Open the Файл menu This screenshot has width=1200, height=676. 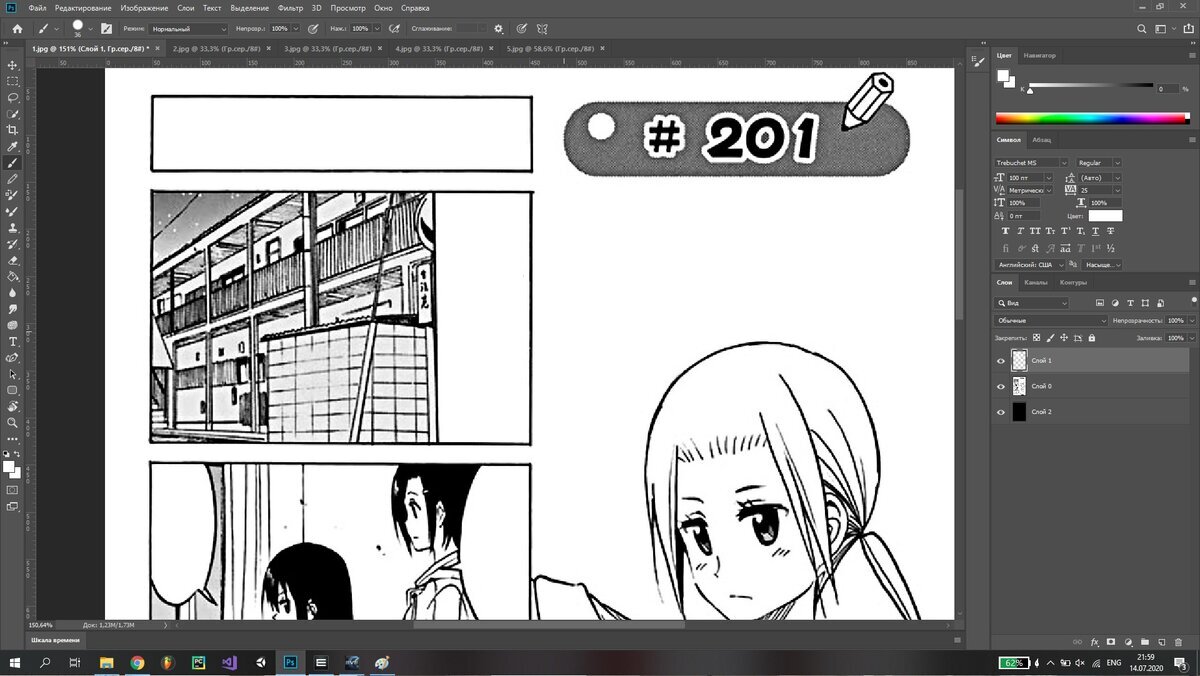(37, 7)
